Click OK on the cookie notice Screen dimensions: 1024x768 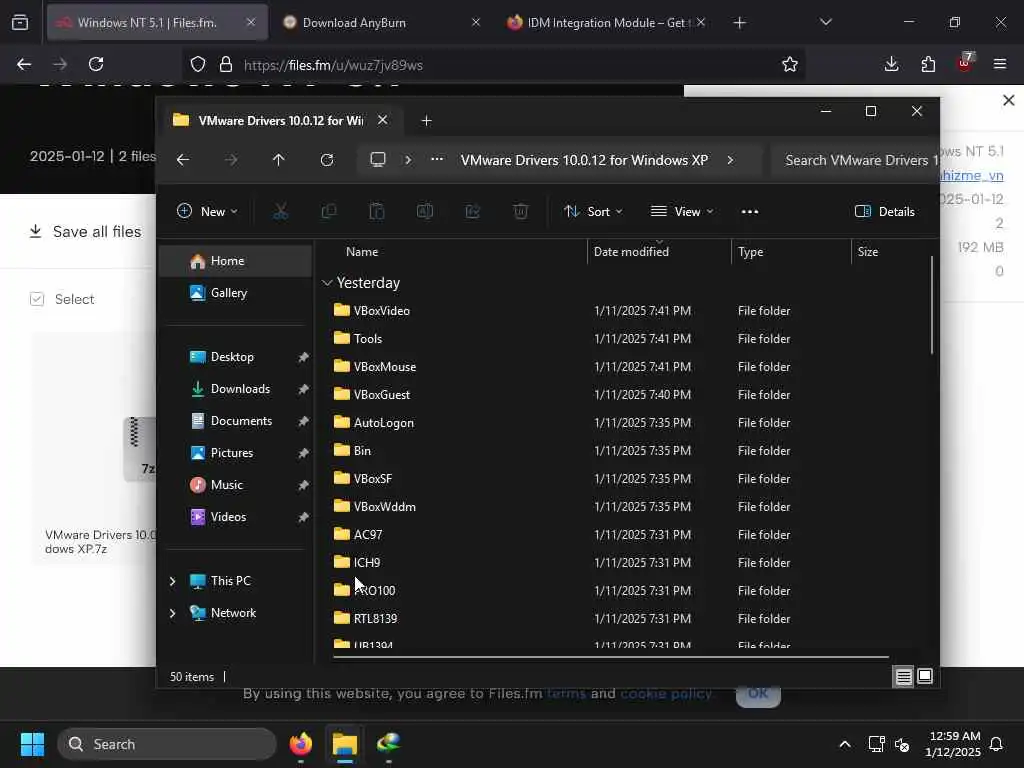coord(758,696)
